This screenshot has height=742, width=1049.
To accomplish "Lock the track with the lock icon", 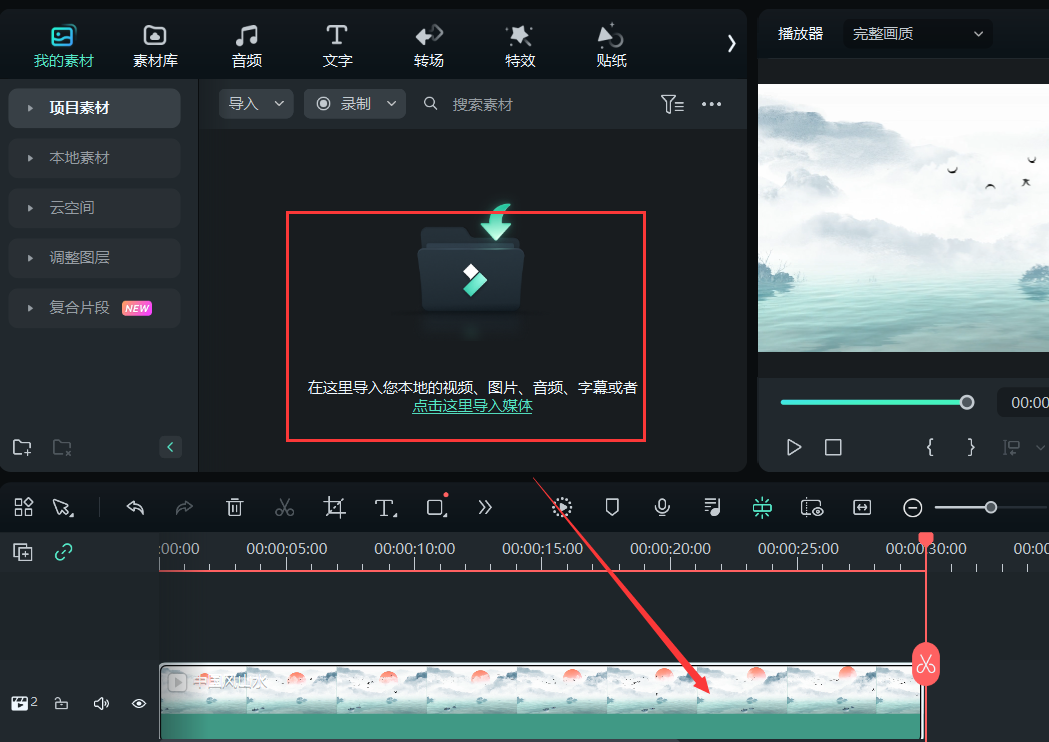I will point(61,703).
